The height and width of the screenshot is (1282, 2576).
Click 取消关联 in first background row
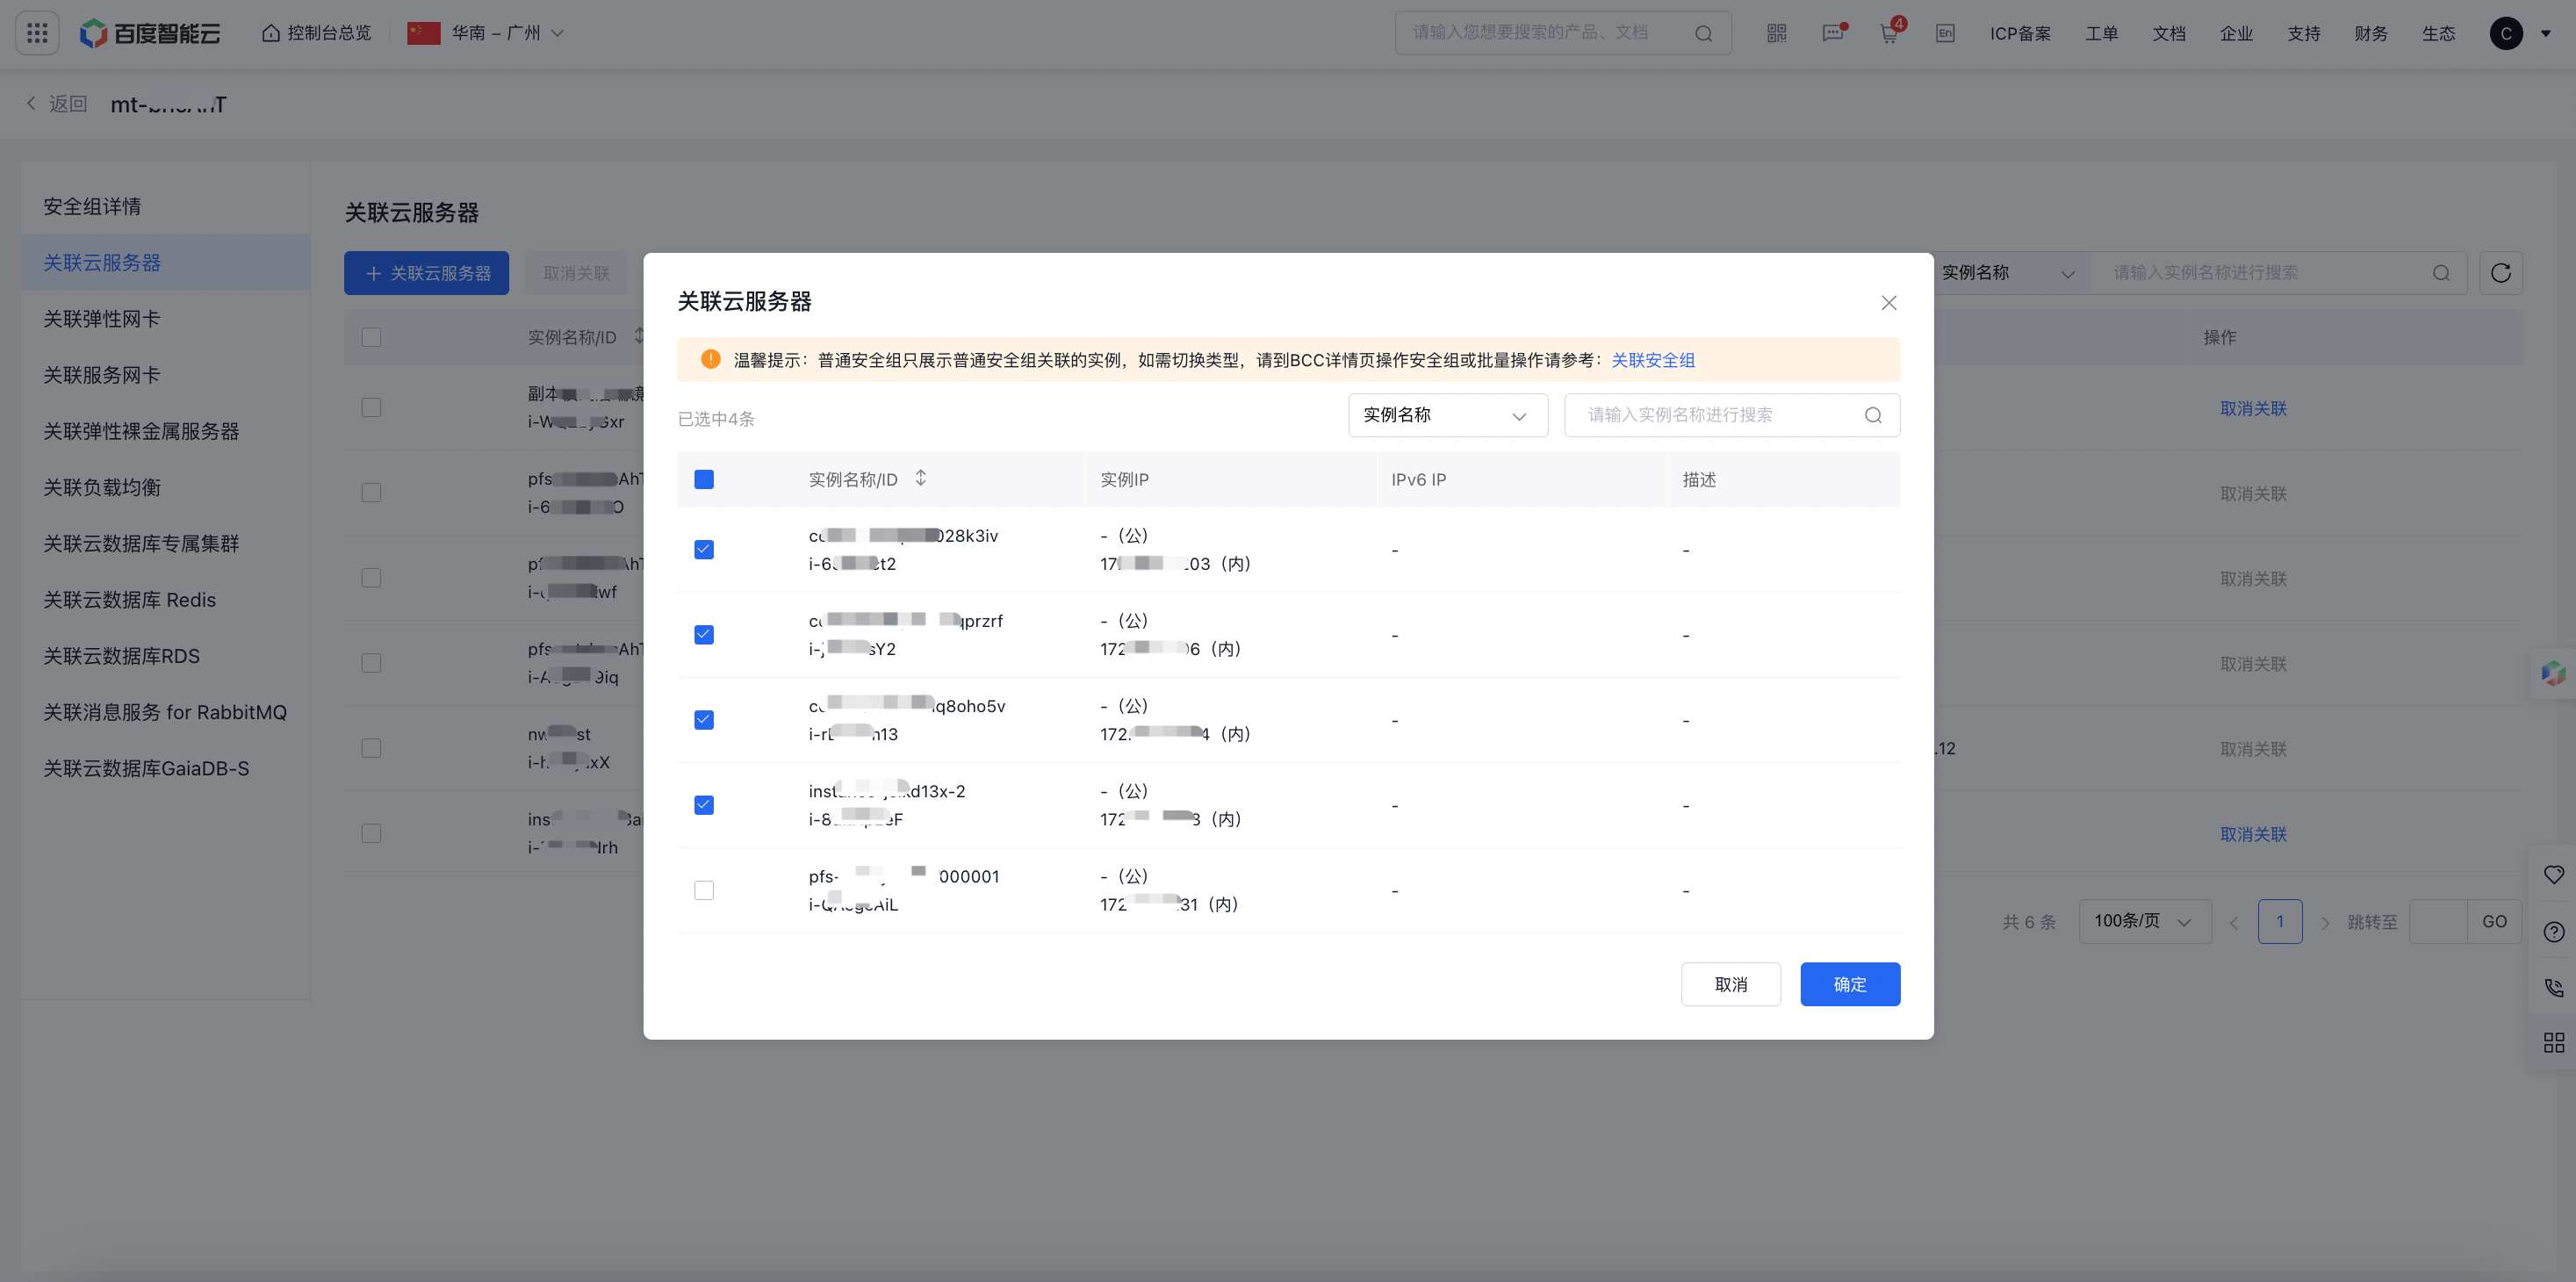coord(2253,408)
